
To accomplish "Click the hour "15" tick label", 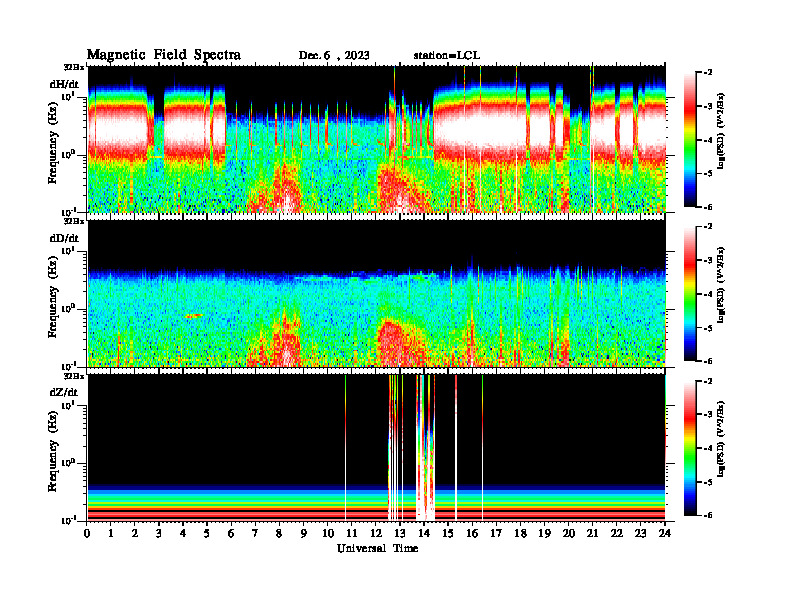I will pyautogui.click(x=448, y=534).
